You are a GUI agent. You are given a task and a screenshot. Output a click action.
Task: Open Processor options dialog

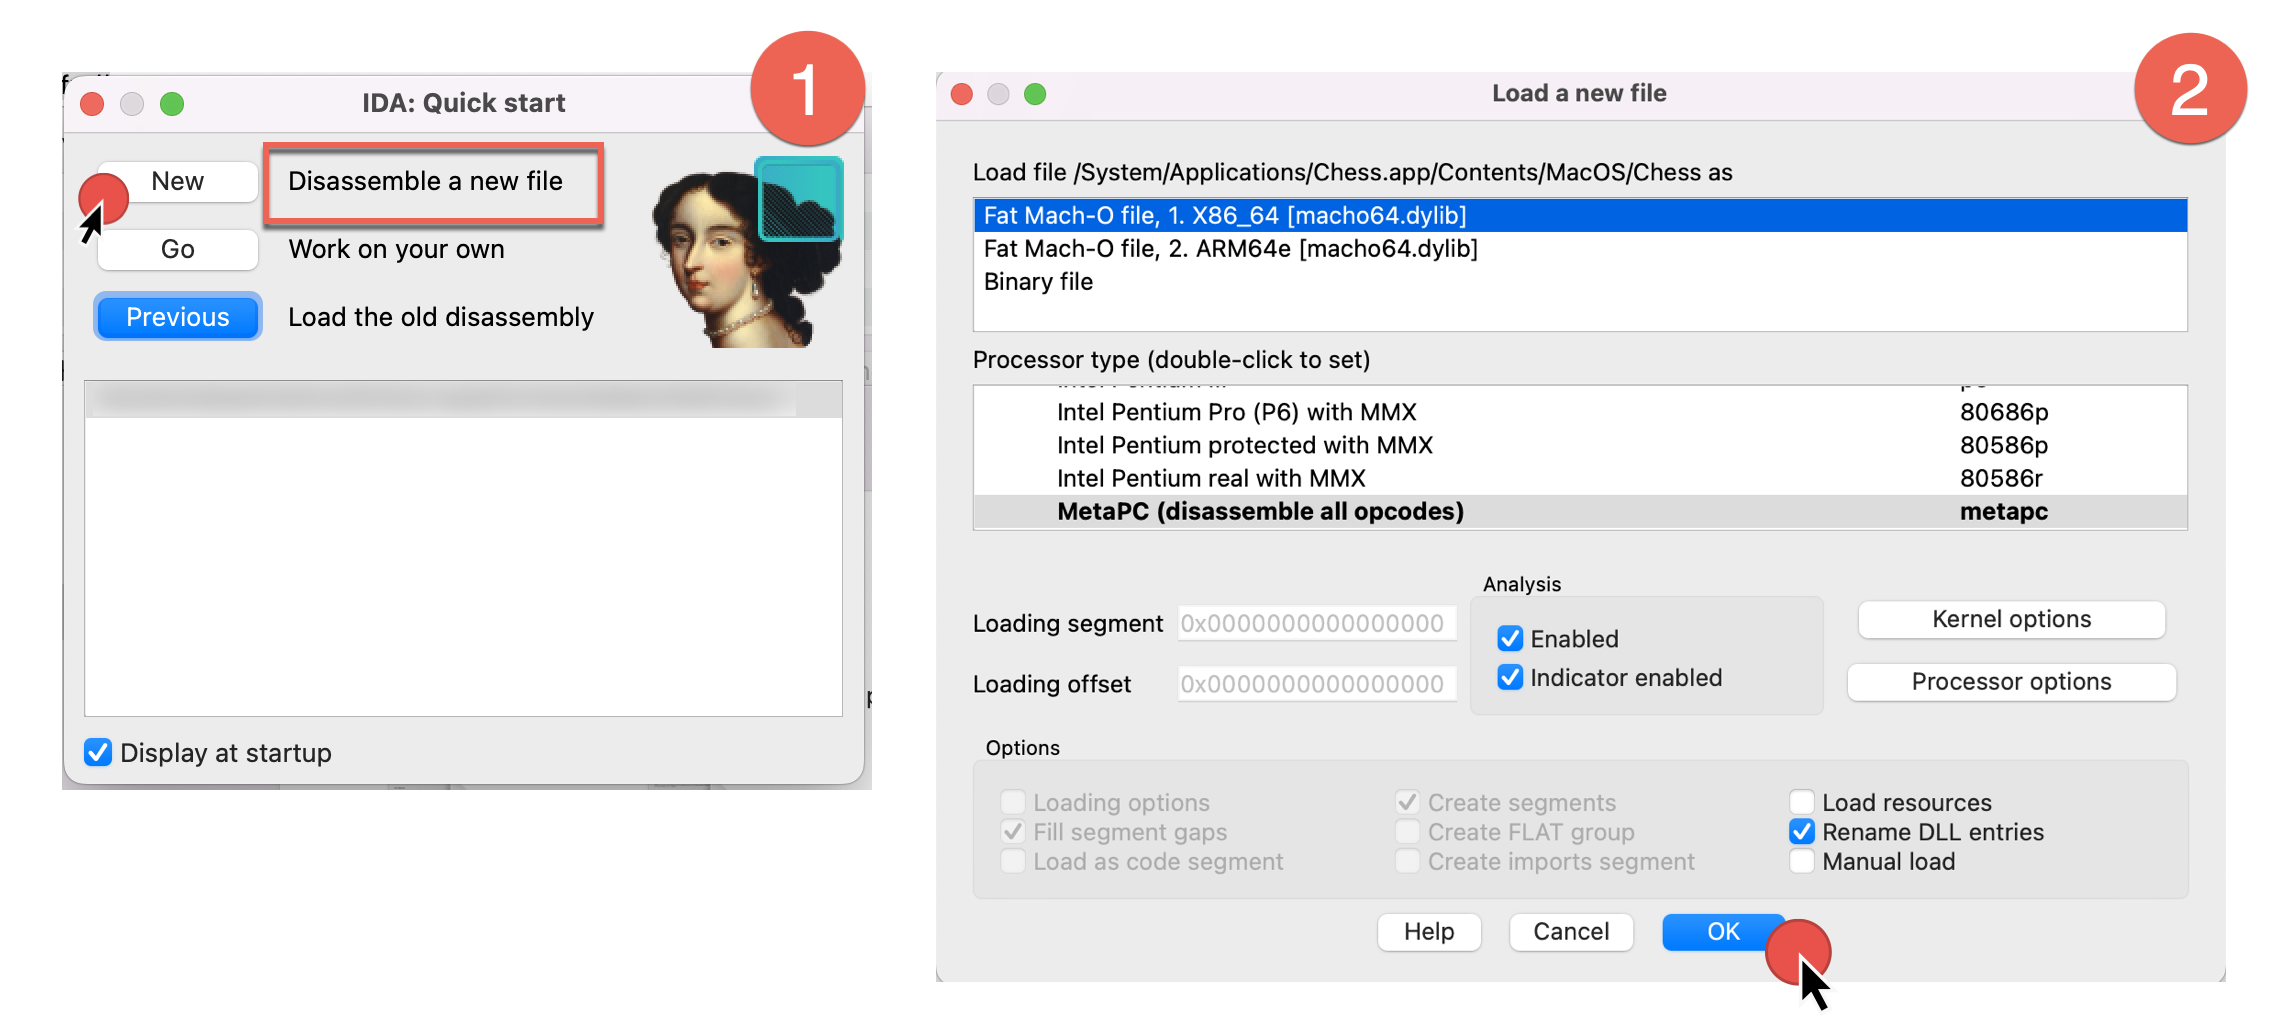coord(2011,682)
